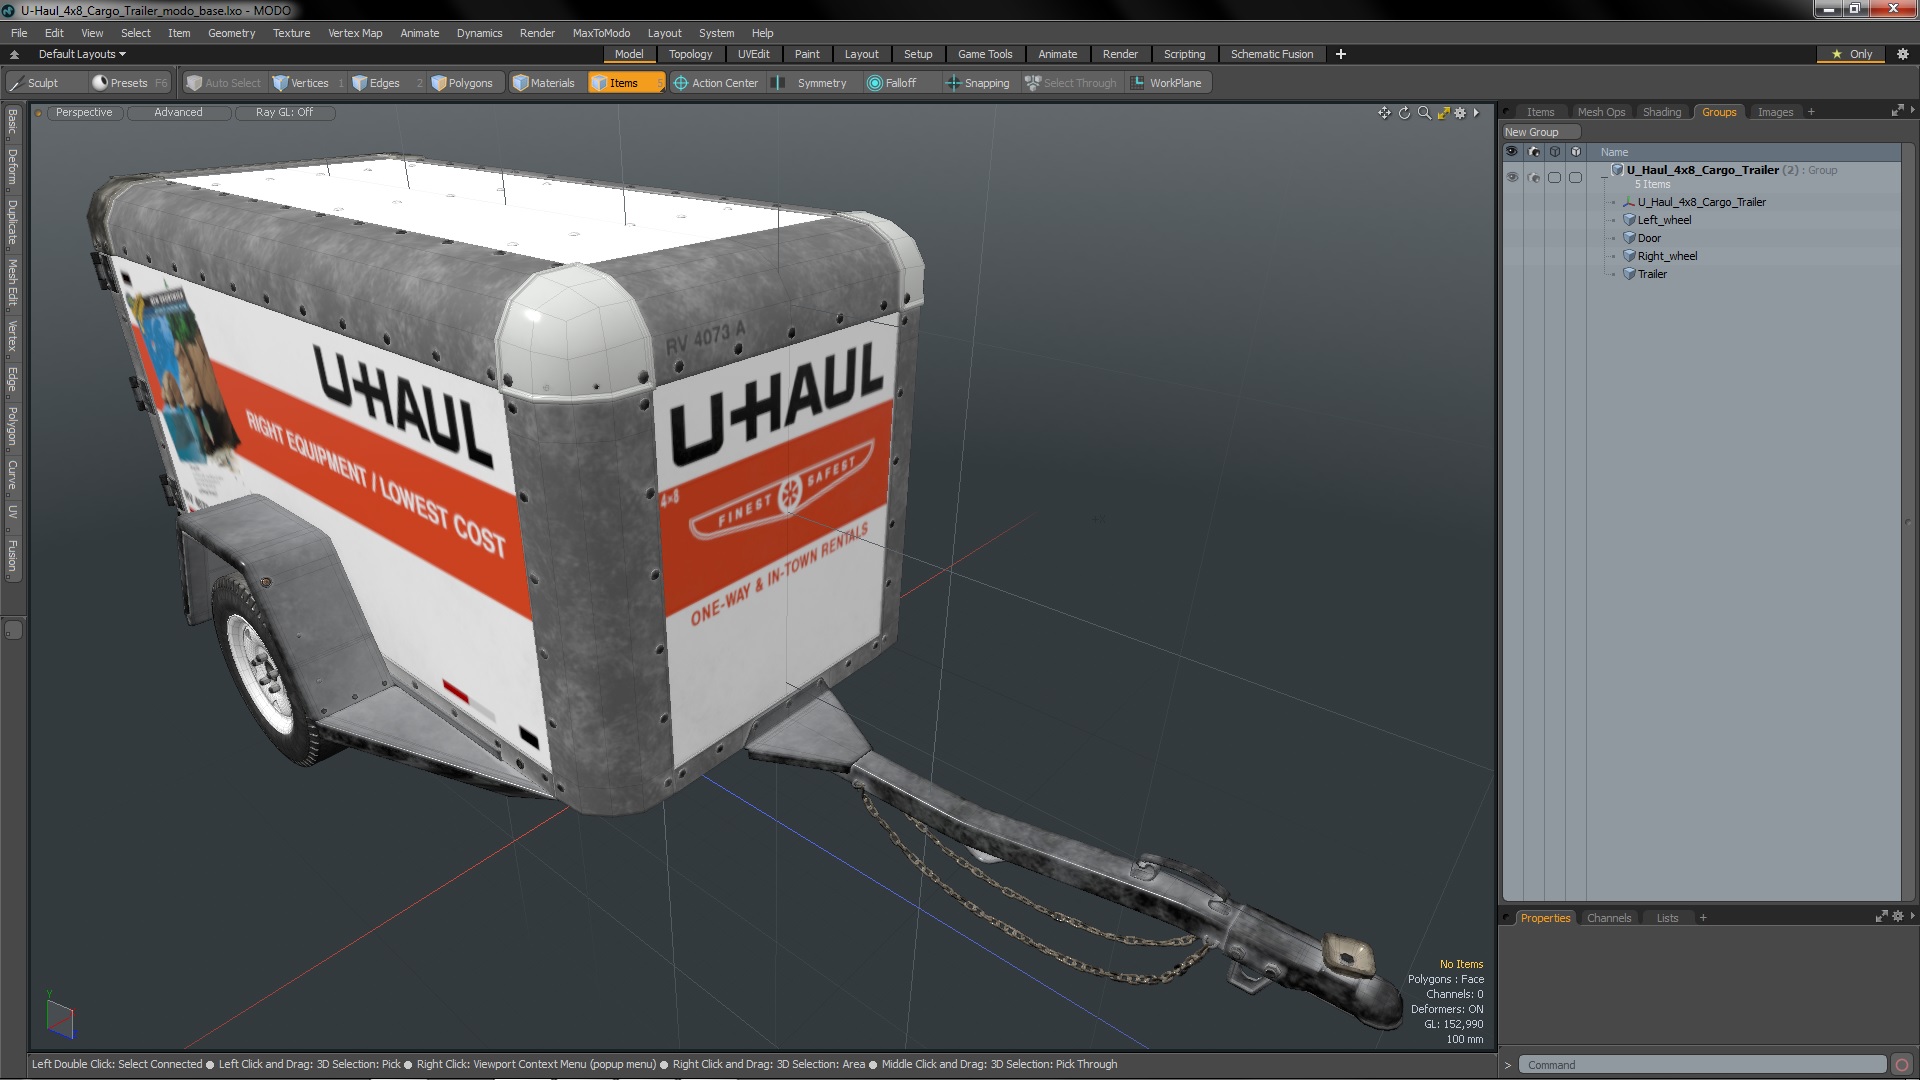Open the Default Layouts dropdown
Image resolution: width=1920 pixels, height=1080 pixels.
(x=82, y=54)
